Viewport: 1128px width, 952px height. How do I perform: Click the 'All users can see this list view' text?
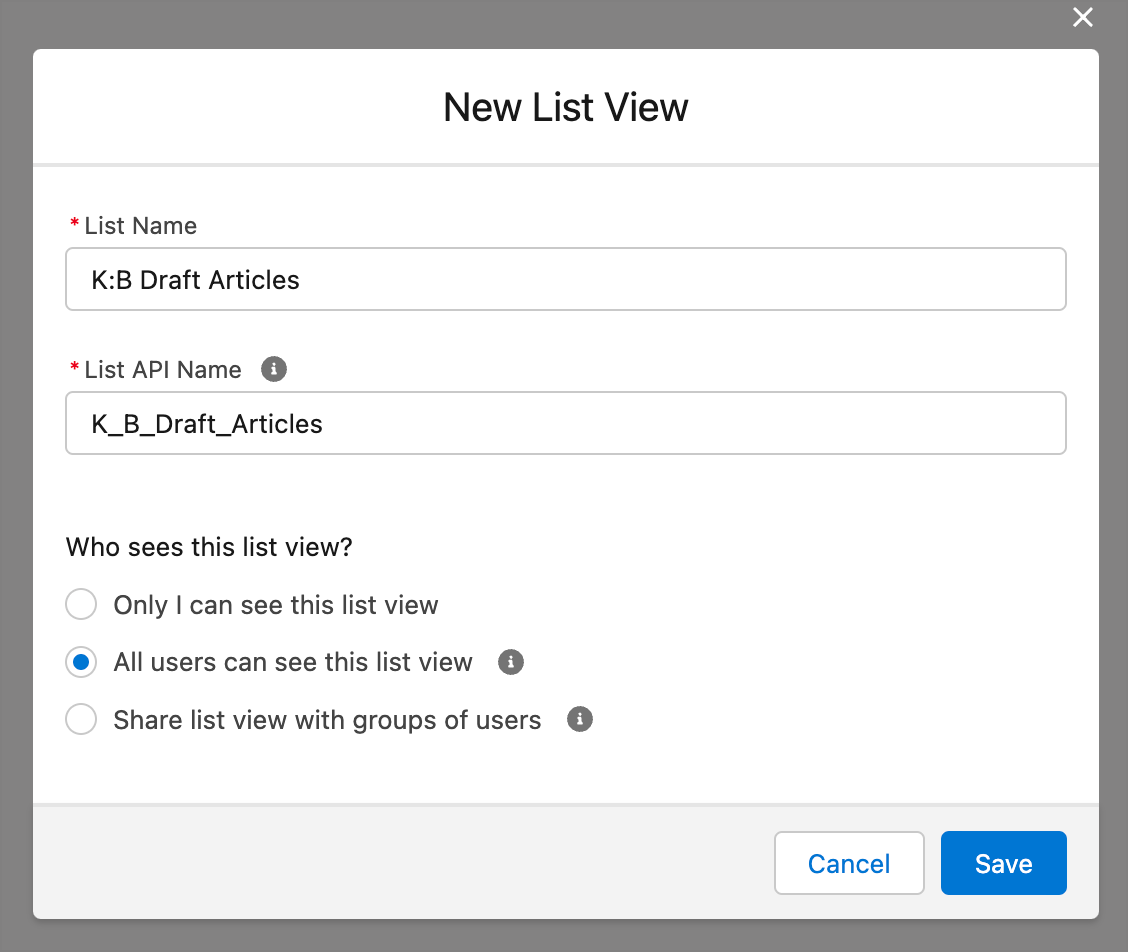[293, 662]
